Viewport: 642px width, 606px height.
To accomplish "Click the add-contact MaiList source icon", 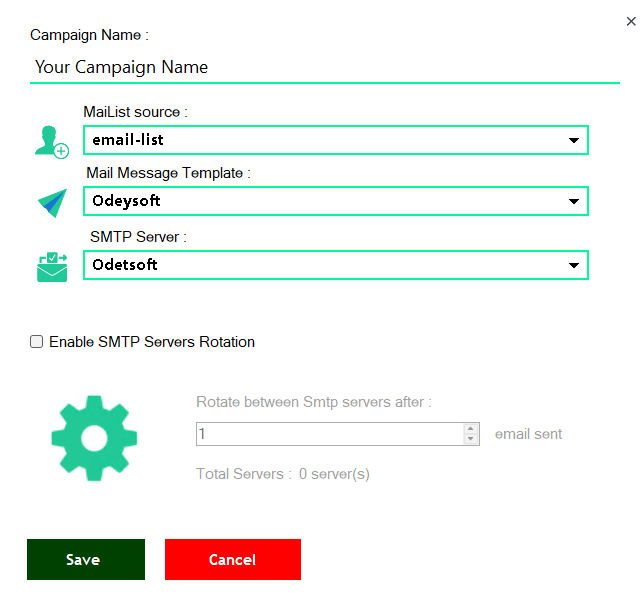I will (51, 141).
